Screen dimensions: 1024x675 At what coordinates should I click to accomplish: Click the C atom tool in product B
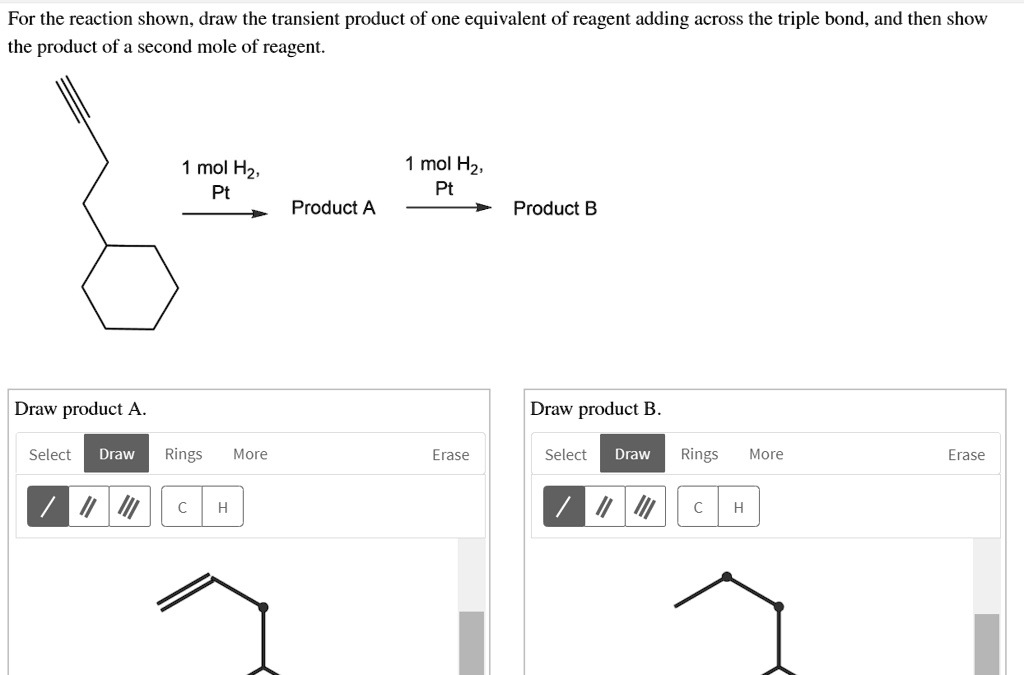click(x=697, y=507)
